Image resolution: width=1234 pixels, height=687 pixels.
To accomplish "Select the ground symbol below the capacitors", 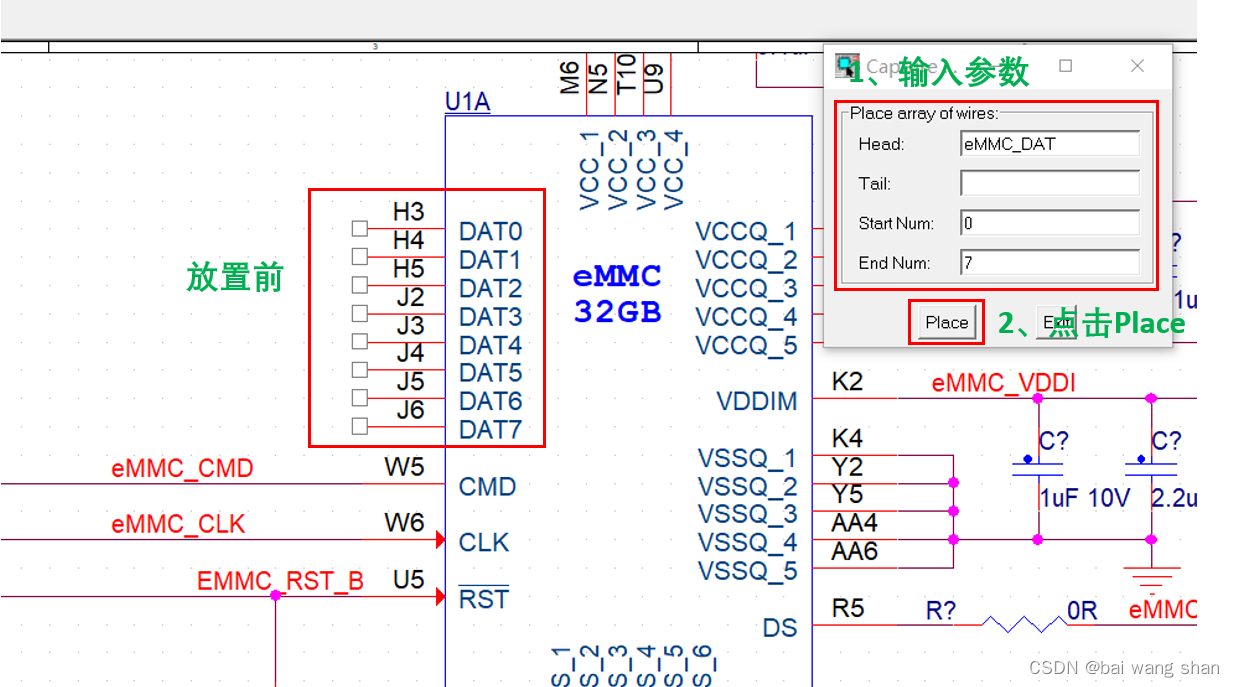I will click(1150, 577).
